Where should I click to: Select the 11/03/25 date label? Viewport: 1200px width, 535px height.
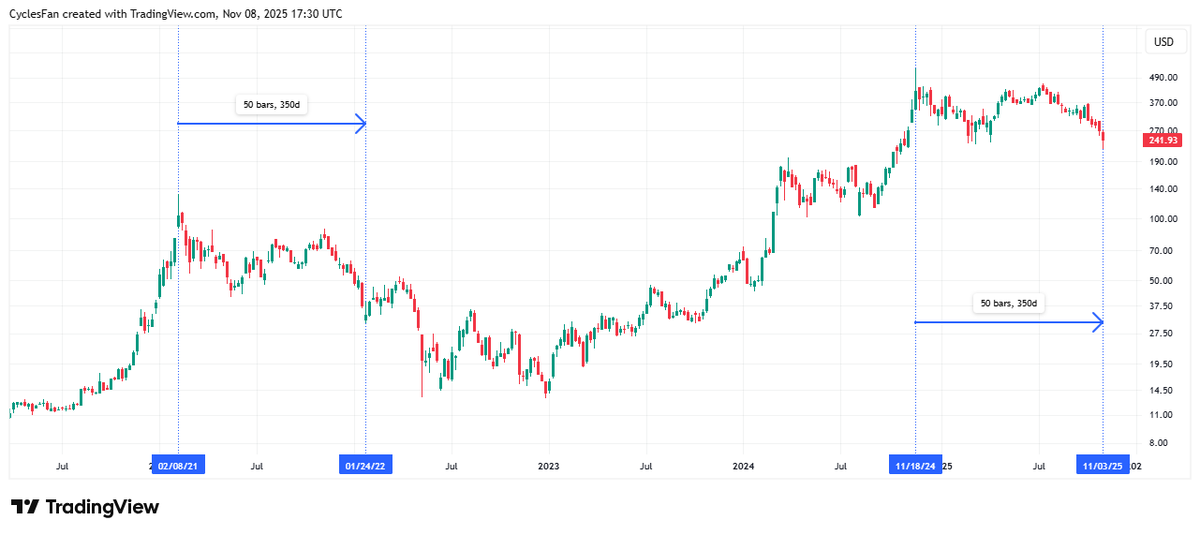(1102, 466)
